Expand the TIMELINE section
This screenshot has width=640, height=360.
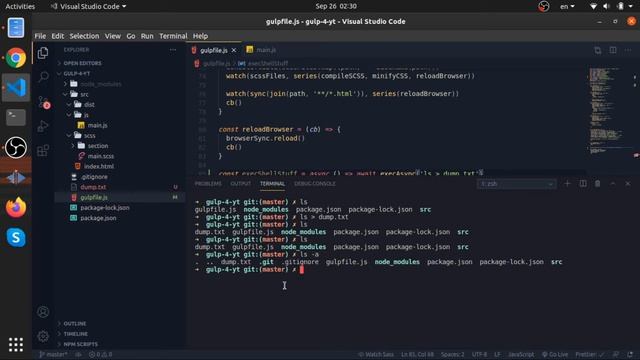76,334
